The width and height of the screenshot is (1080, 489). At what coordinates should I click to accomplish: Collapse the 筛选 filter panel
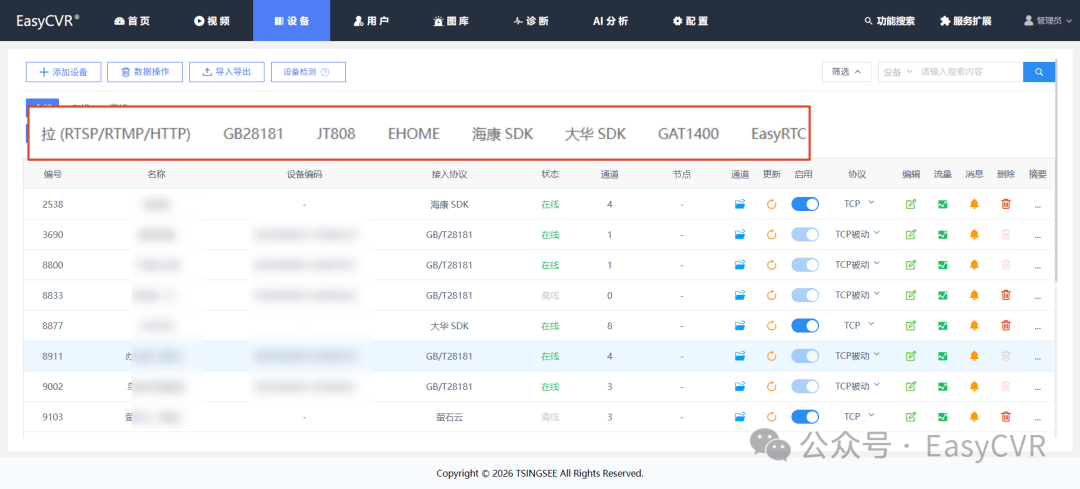(x=847, y=72)
